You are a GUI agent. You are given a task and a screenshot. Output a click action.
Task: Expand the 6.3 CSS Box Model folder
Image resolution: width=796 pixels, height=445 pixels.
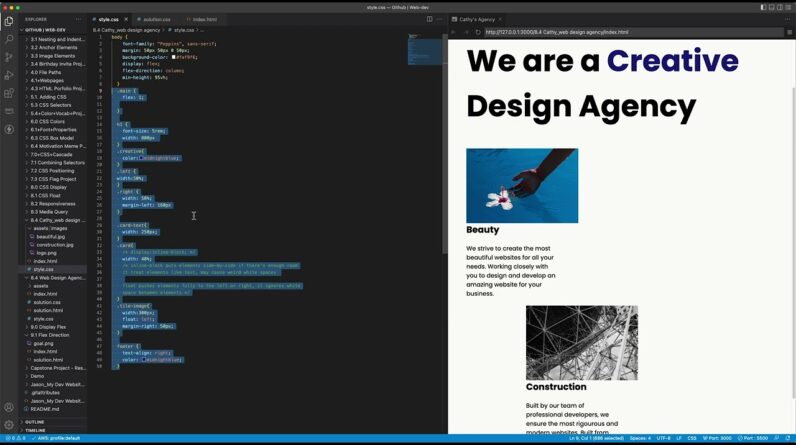tap(52, 138)
